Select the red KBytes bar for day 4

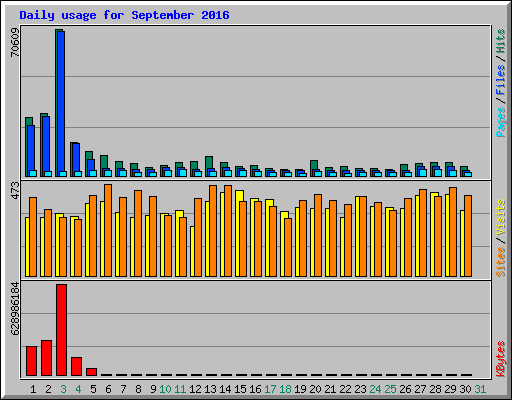(76, 367)
